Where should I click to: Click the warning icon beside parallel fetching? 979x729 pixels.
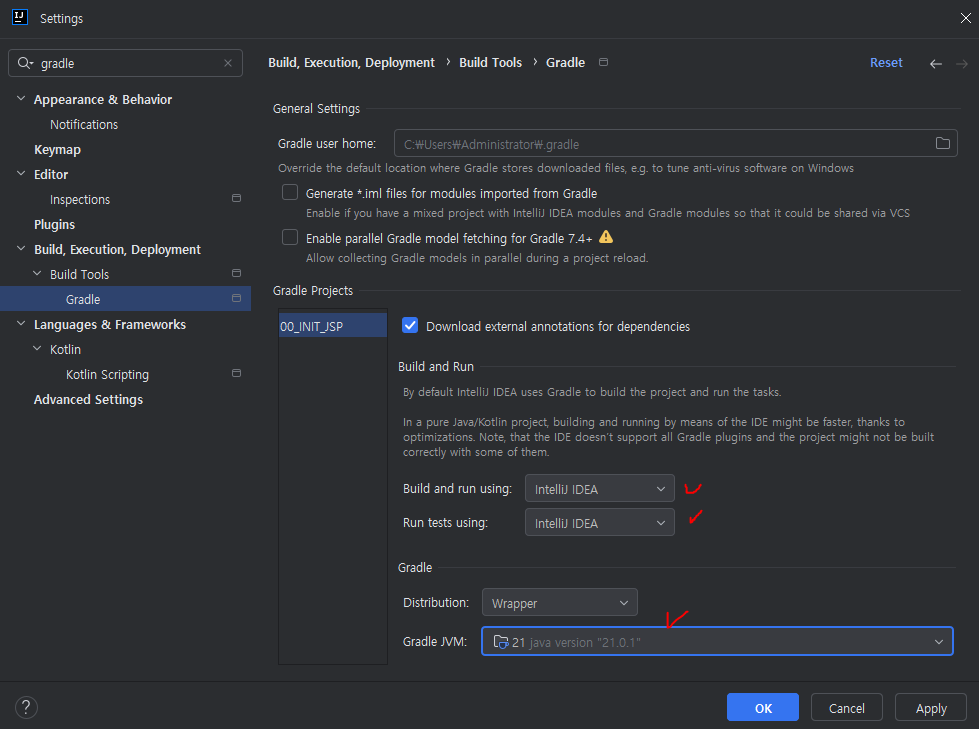(606, 237)
